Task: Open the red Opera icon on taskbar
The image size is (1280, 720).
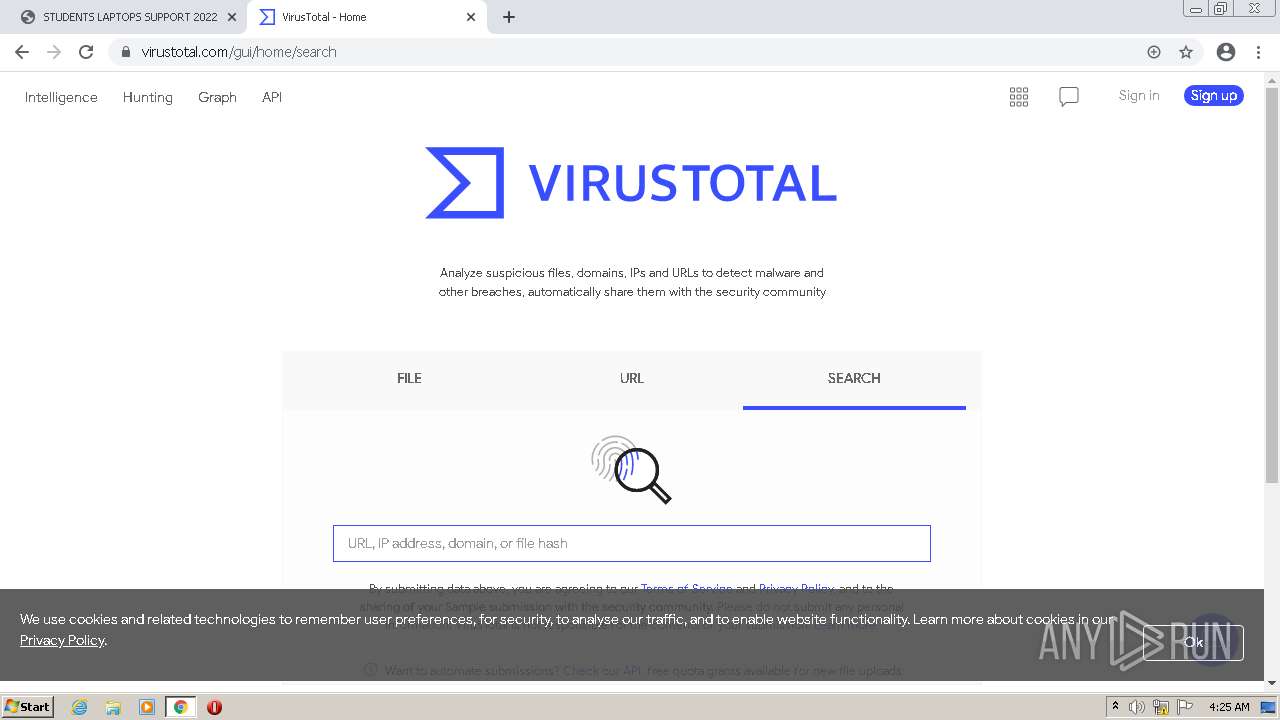Action: [214, 707]
